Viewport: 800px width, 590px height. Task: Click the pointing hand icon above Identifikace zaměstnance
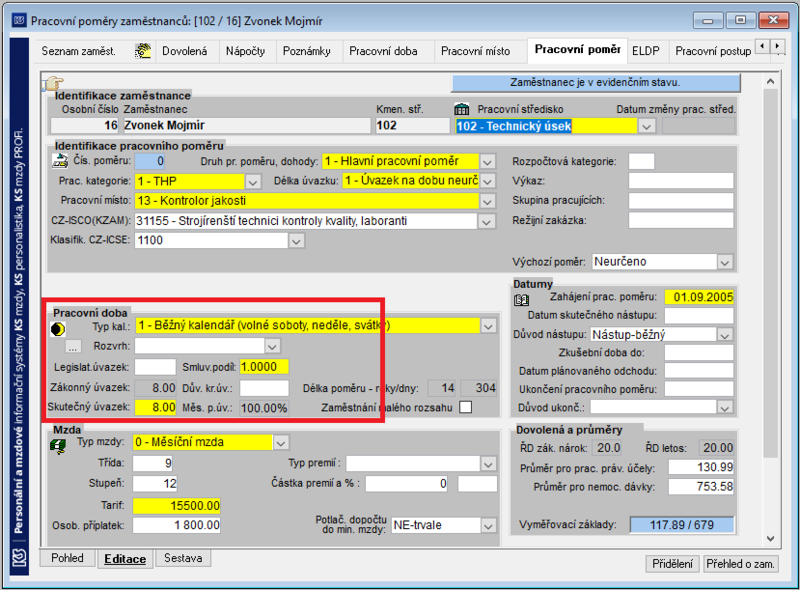53,82
